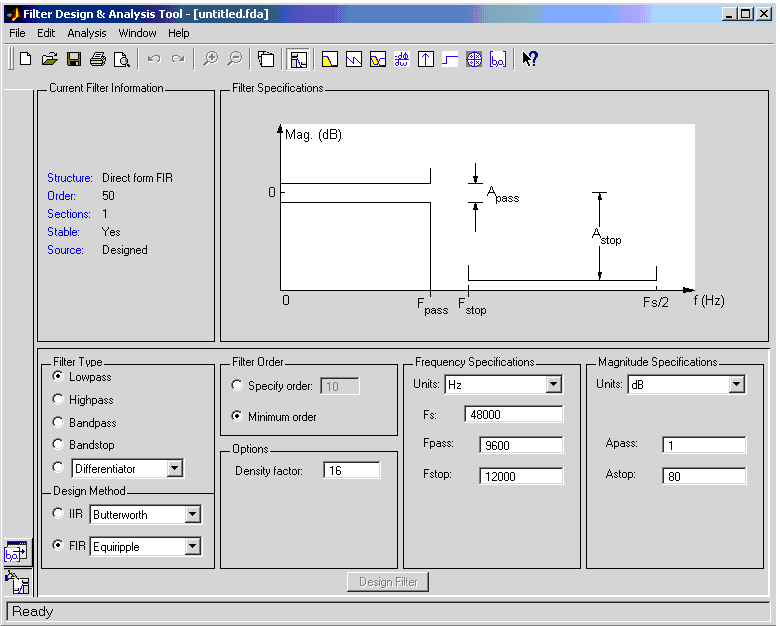Image resolution: width=780 pixels, height=626 pixels.
Task: Open the magnitude Units dB dropdown
Action: pyautogui.click(x=737, y=385)
